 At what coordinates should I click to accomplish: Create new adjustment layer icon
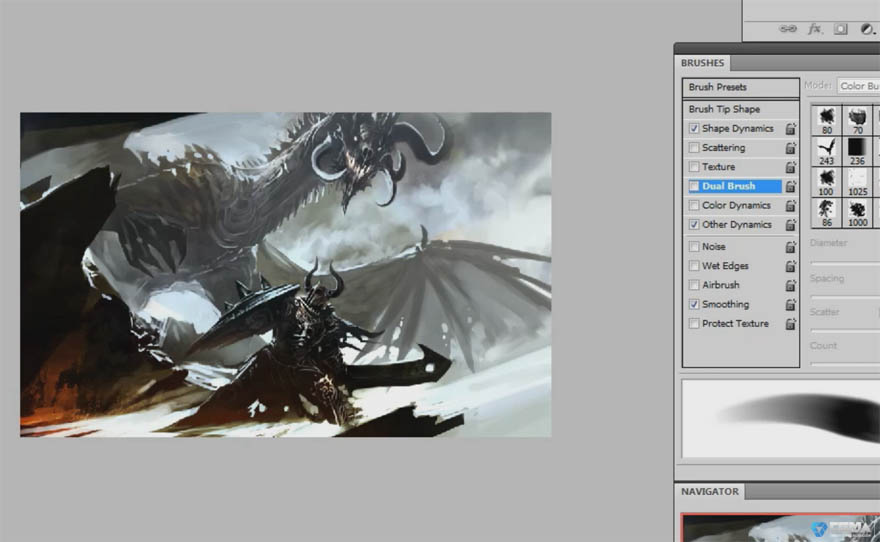867,29
